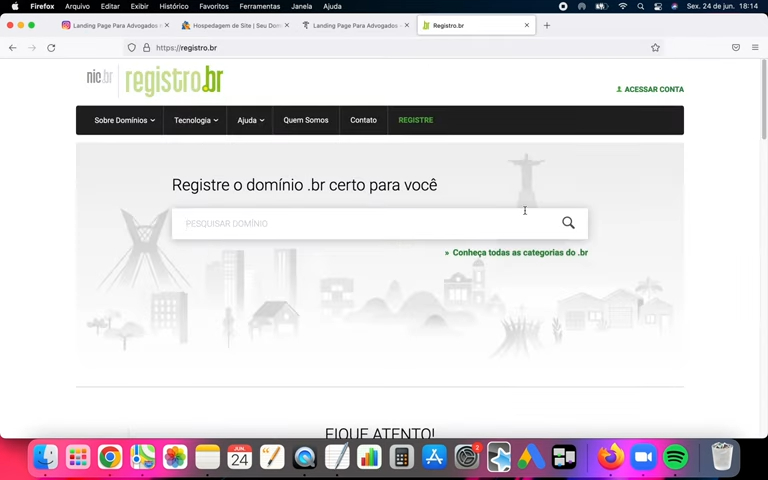
Task: Click the date and time in menu bar
Action: click(x=722, y=6)
